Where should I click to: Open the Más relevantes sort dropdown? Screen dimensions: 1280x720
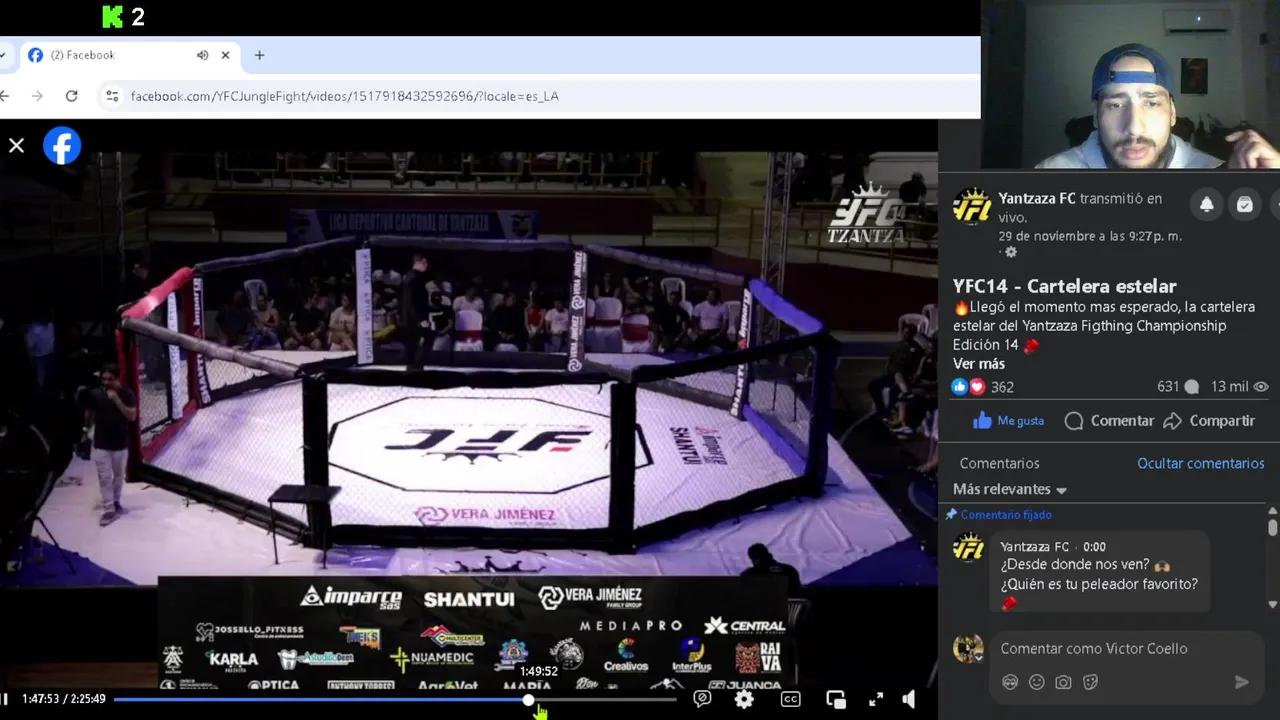[1010, 489]
